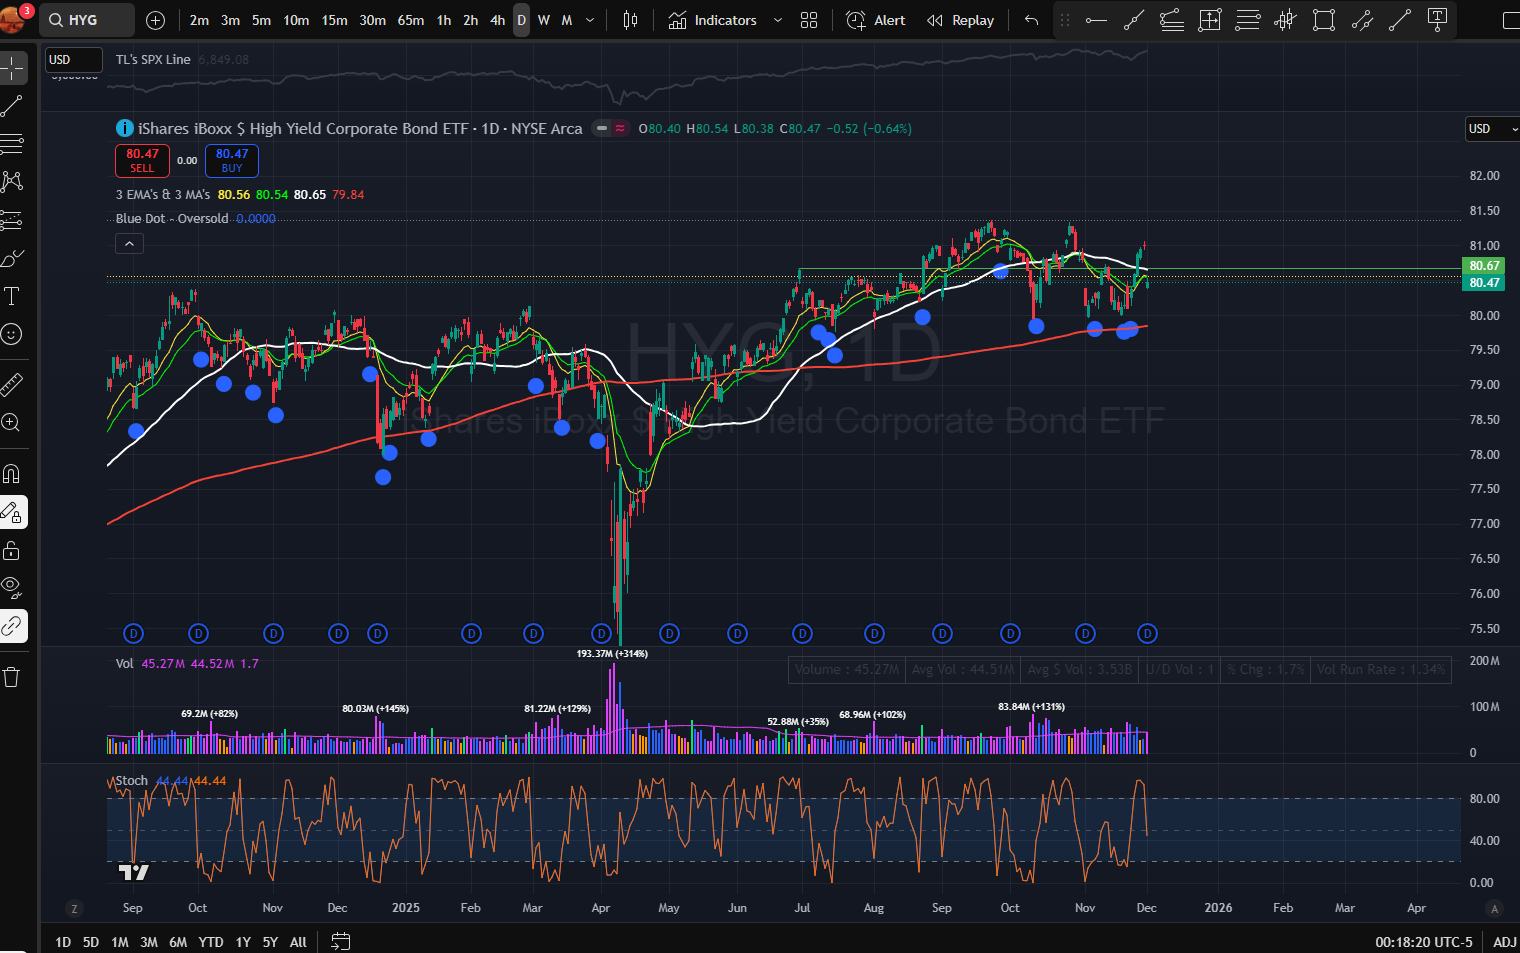Screen dimensions: 1520x953
Task: Click the add symbol plus icon
Action: coord(155,20)
